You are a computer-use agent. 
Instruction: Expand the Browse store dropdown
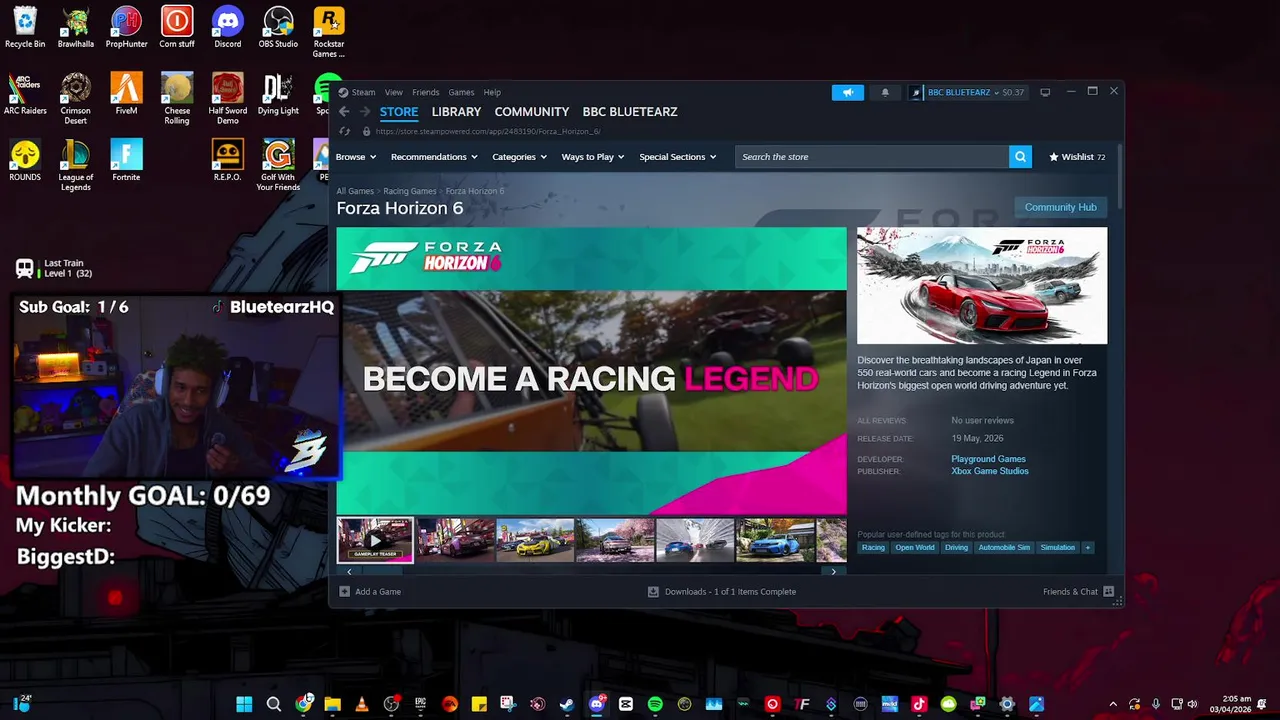click(x=356, y=157)
